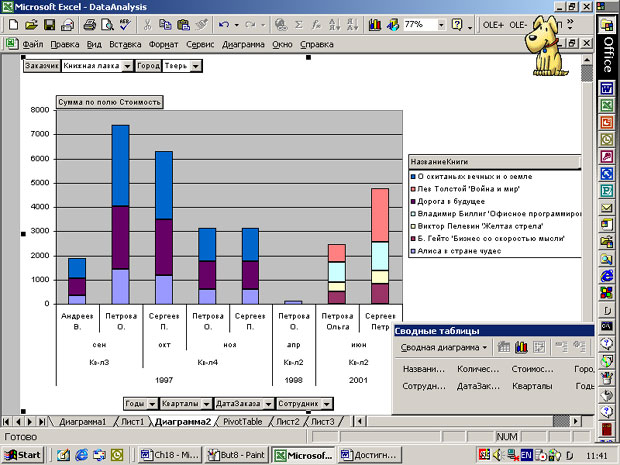
Task: Click the Start button on taskbar
Action: (22, 455)
